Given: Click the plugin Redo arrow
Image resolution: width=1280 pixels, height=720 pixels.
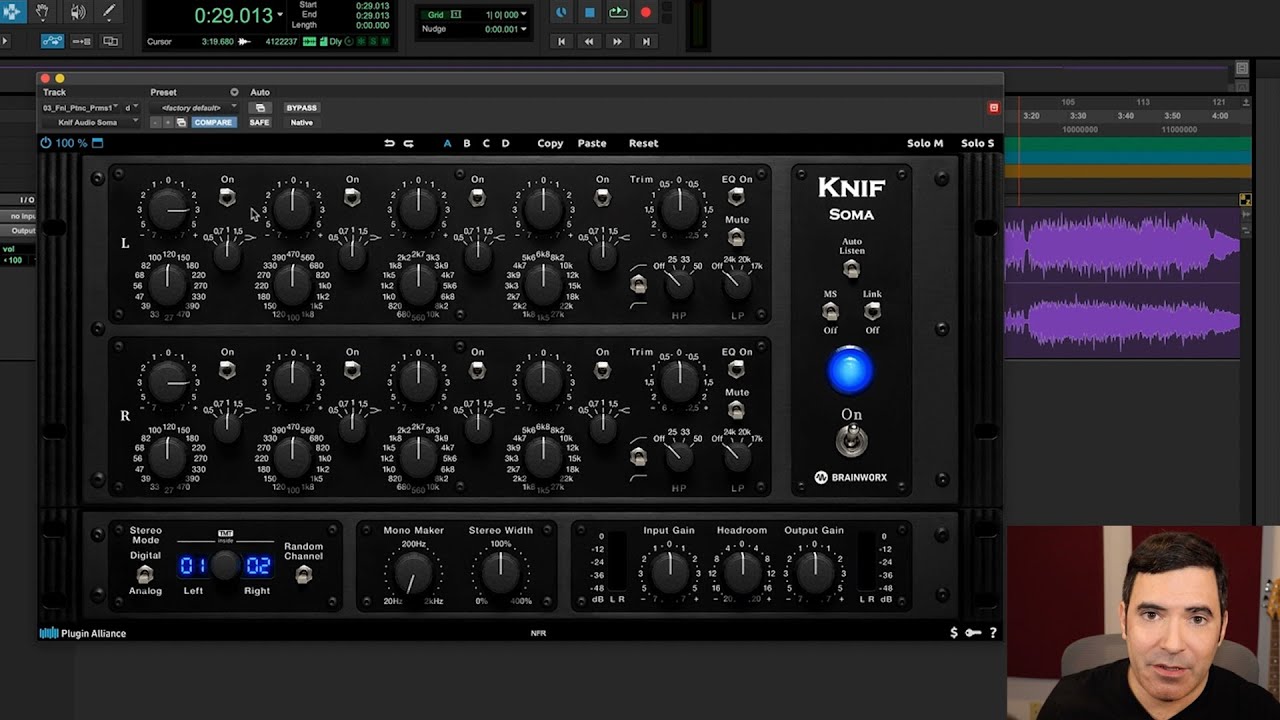Looking at the screenshot, I should tap(408, 143).
